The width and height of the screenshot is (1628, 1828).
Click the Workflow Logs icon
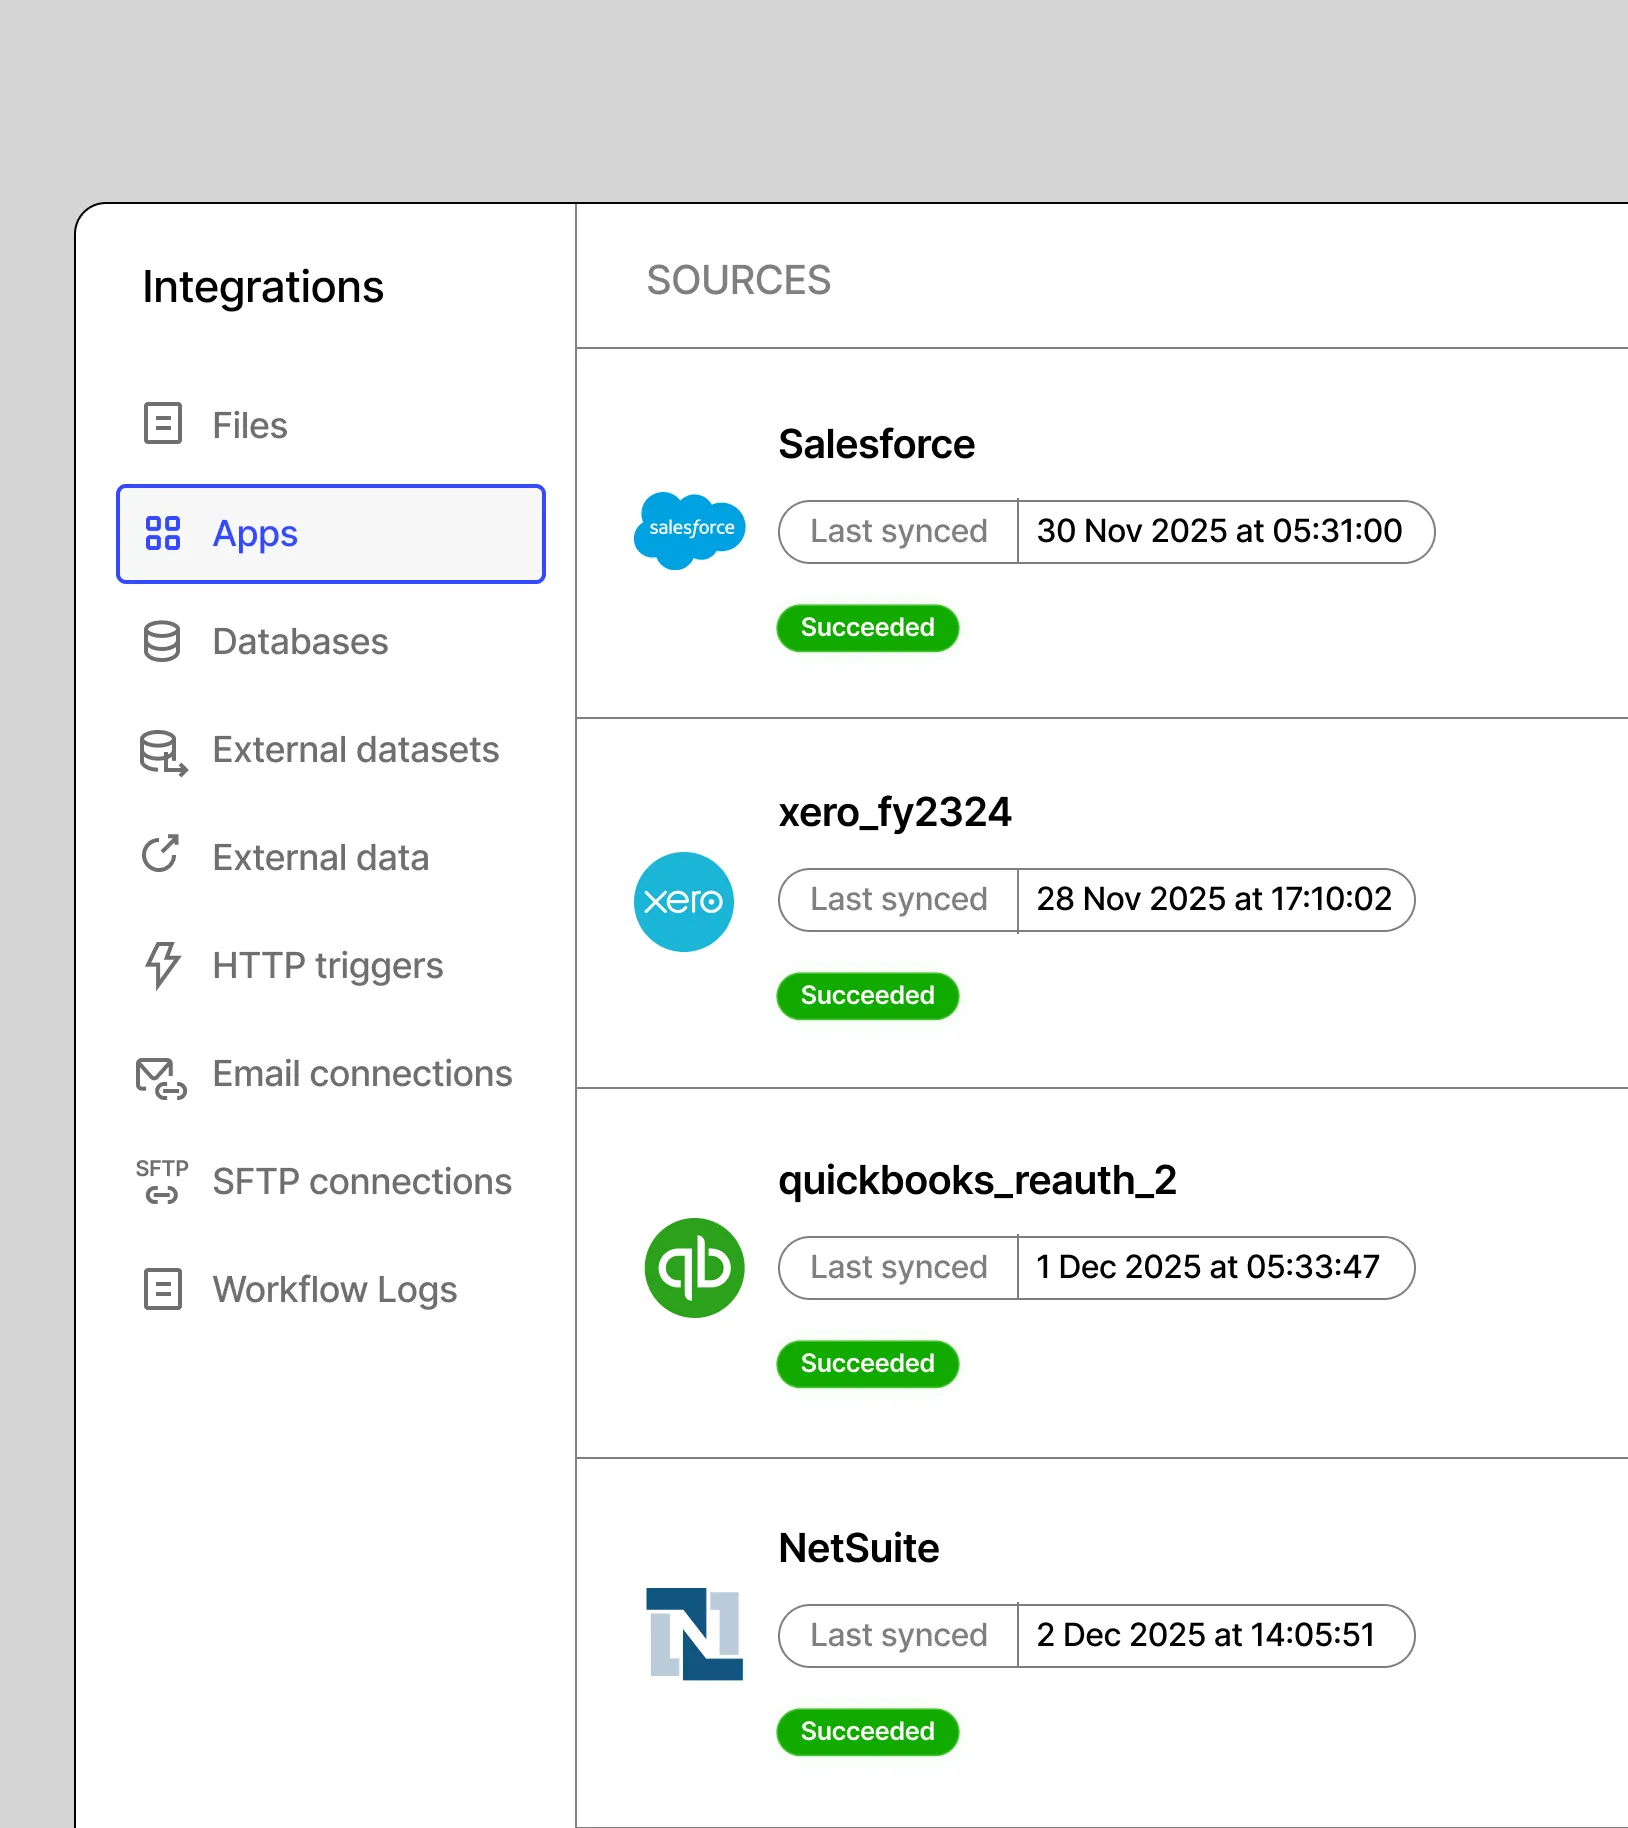(162, 1289)
